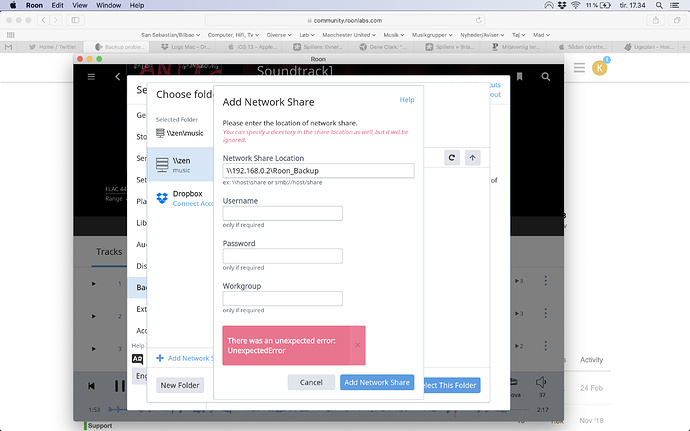Click the Dropbox menu bar icon
690x431 pixels.
pos(562,5)
